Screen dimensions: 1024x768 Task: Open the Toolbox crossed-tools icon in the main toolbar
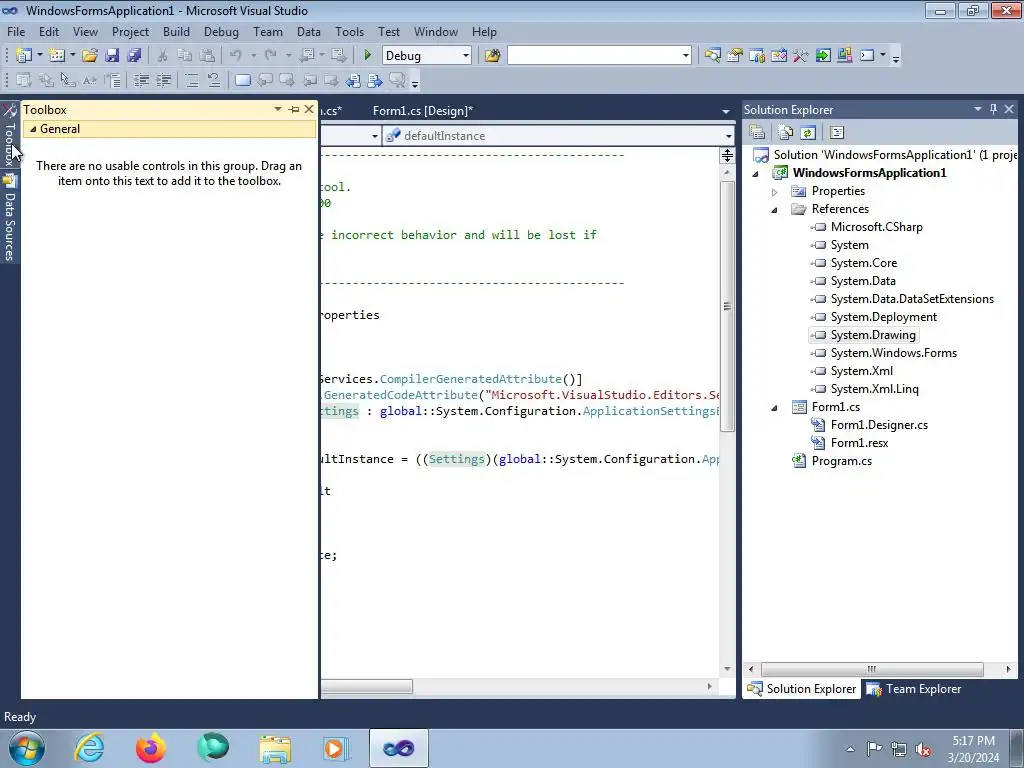(801, 56)
